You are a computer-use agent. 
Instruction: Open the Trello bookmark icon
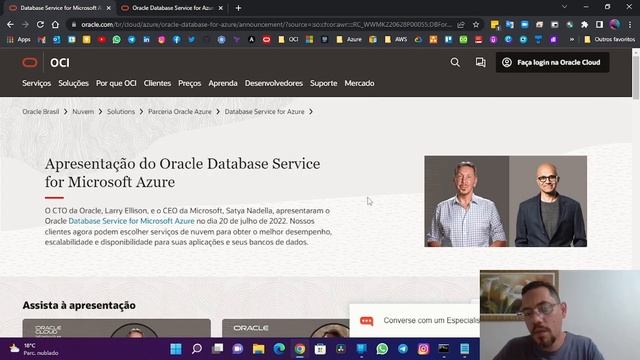pyautogui.click(x=449, y=40)
